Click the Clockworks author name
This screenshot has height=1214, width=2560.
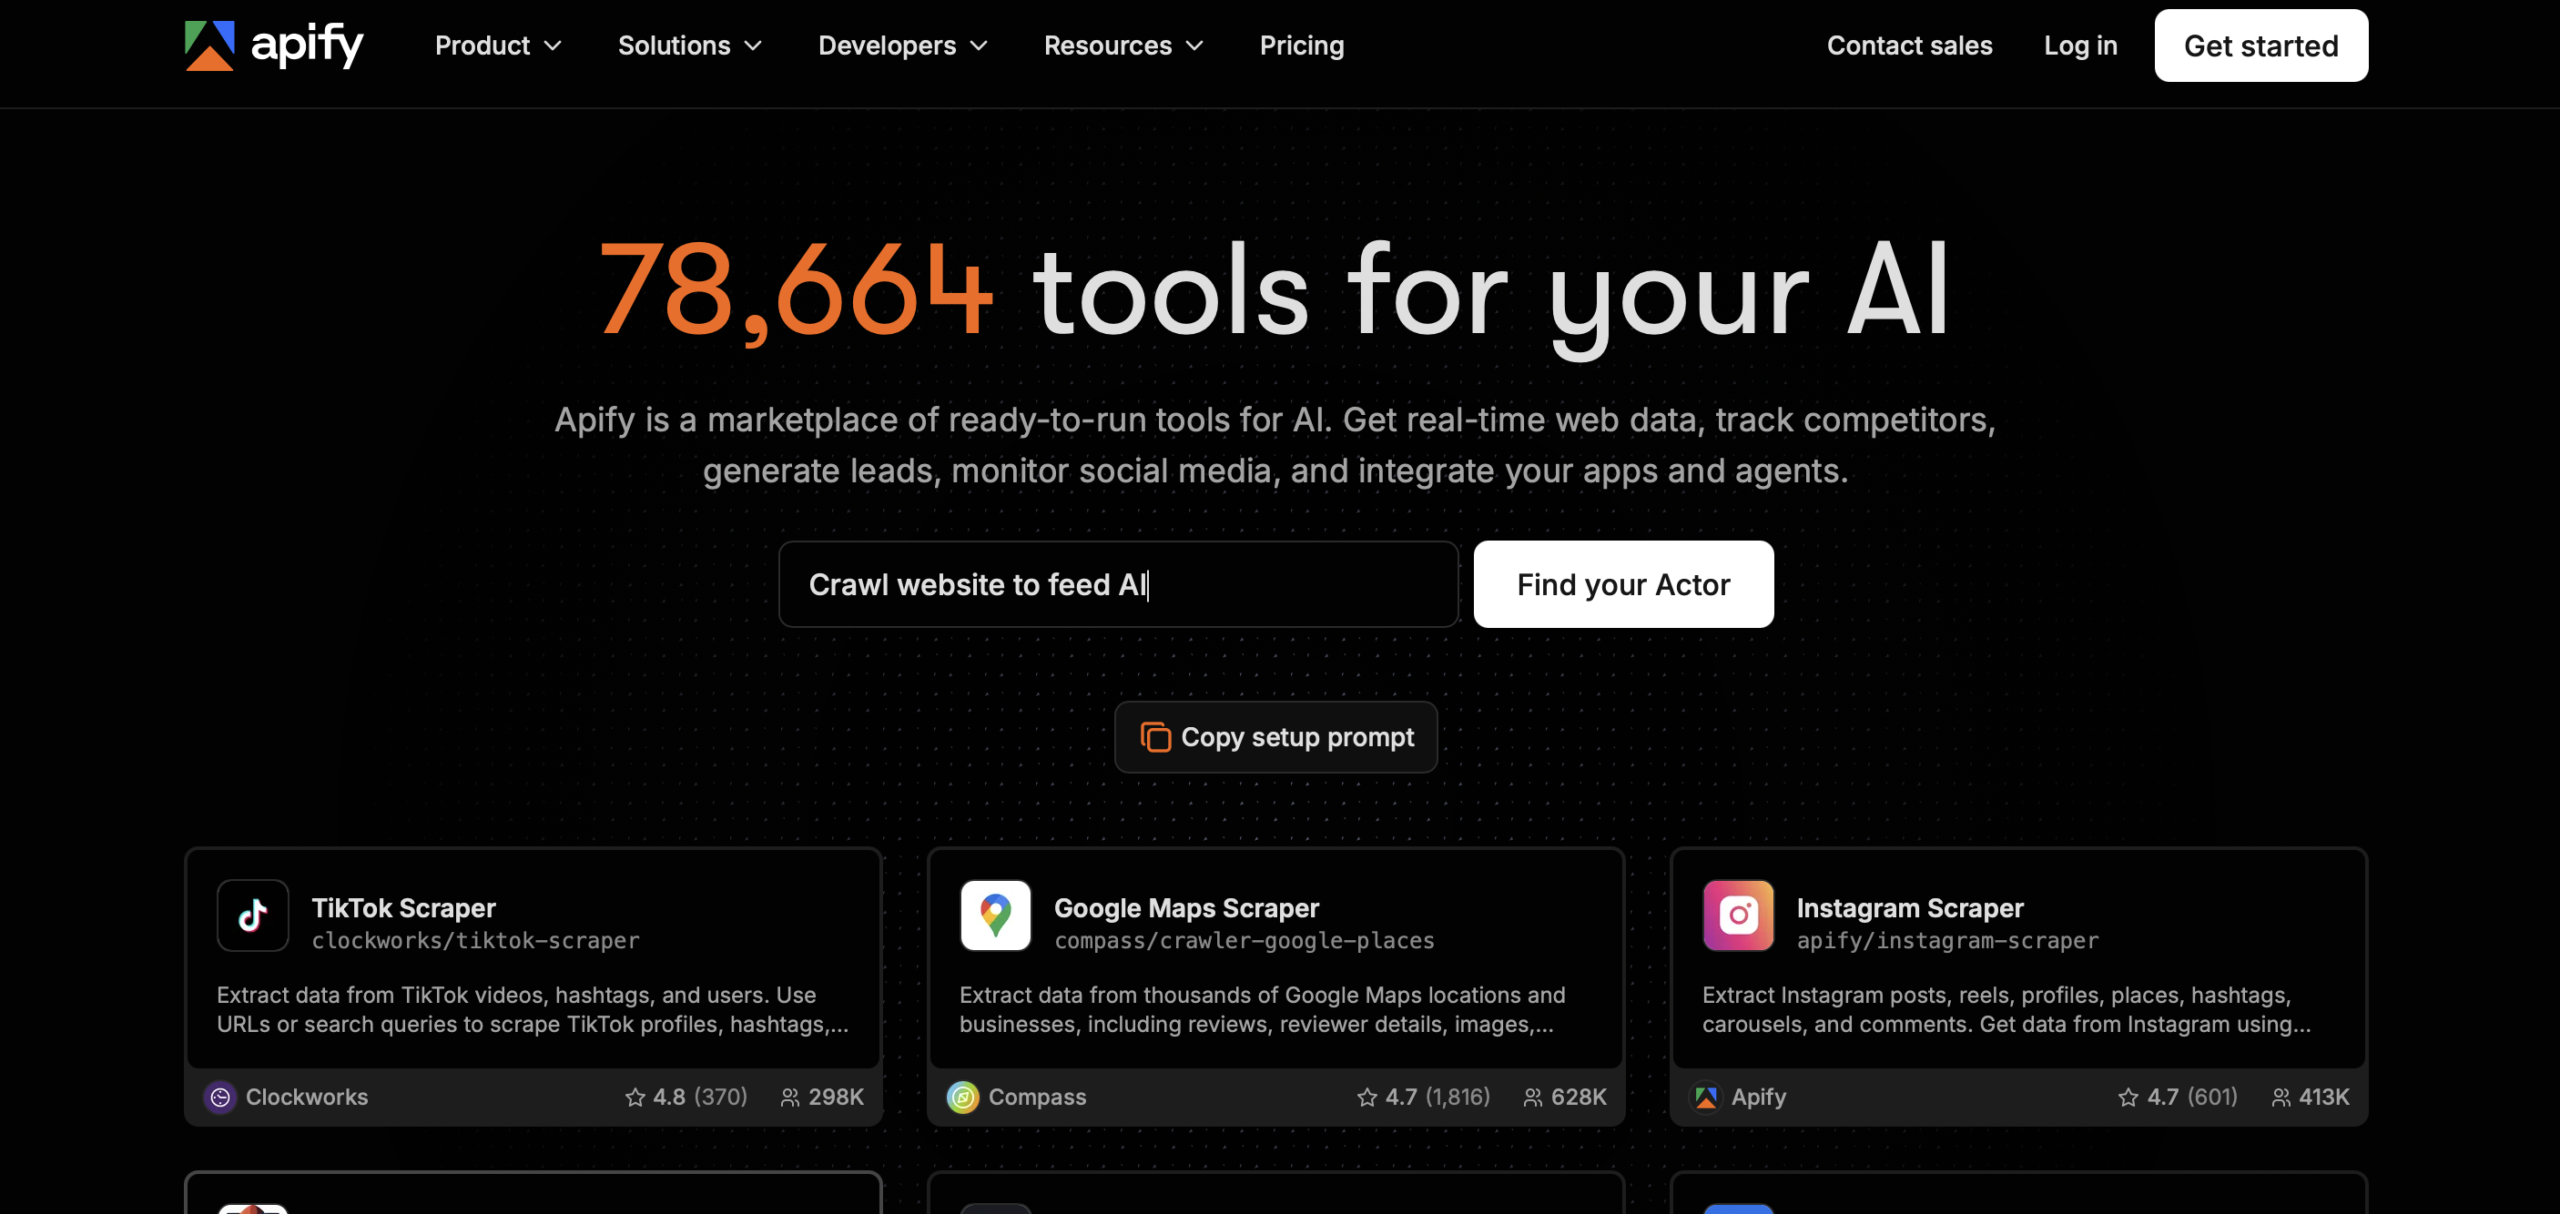[x=306, y=1097]
